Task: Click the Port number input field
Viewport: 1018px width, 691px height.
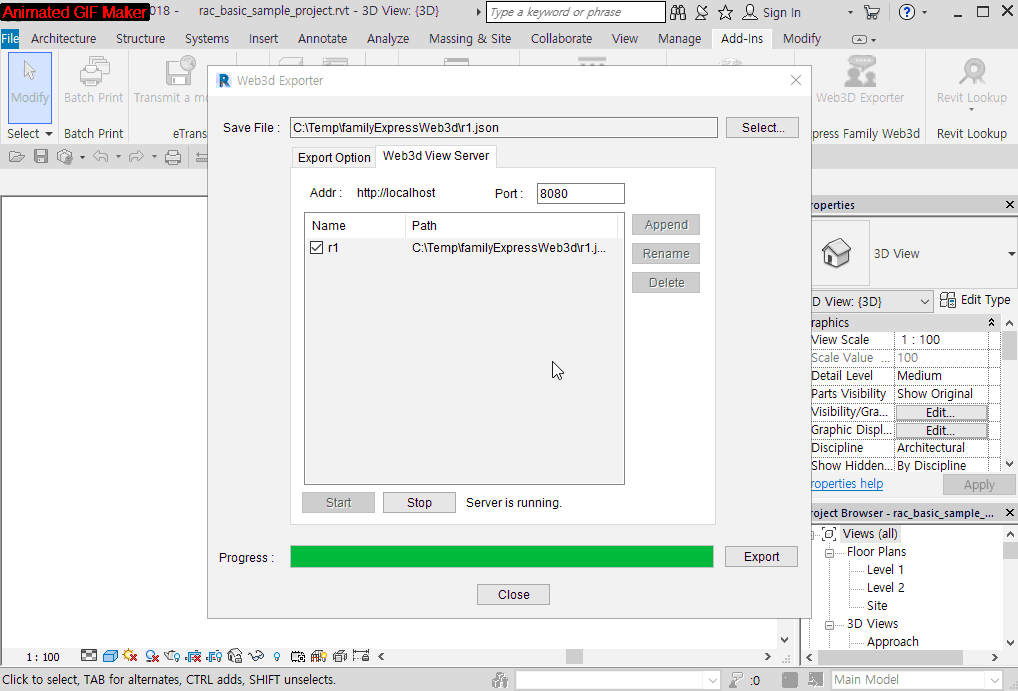Action: 580,194
